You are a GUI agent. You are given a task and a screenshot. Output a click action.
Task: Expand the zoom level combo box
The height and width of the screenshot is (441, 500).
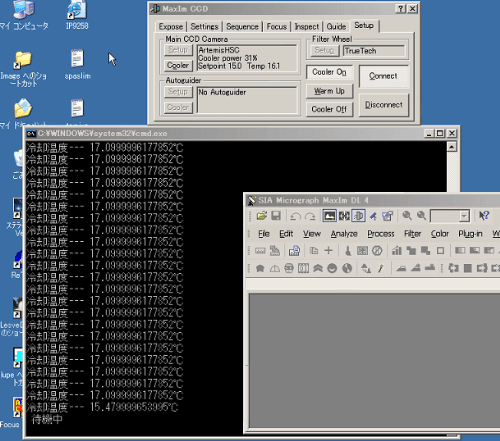click(x=464, y=216)
